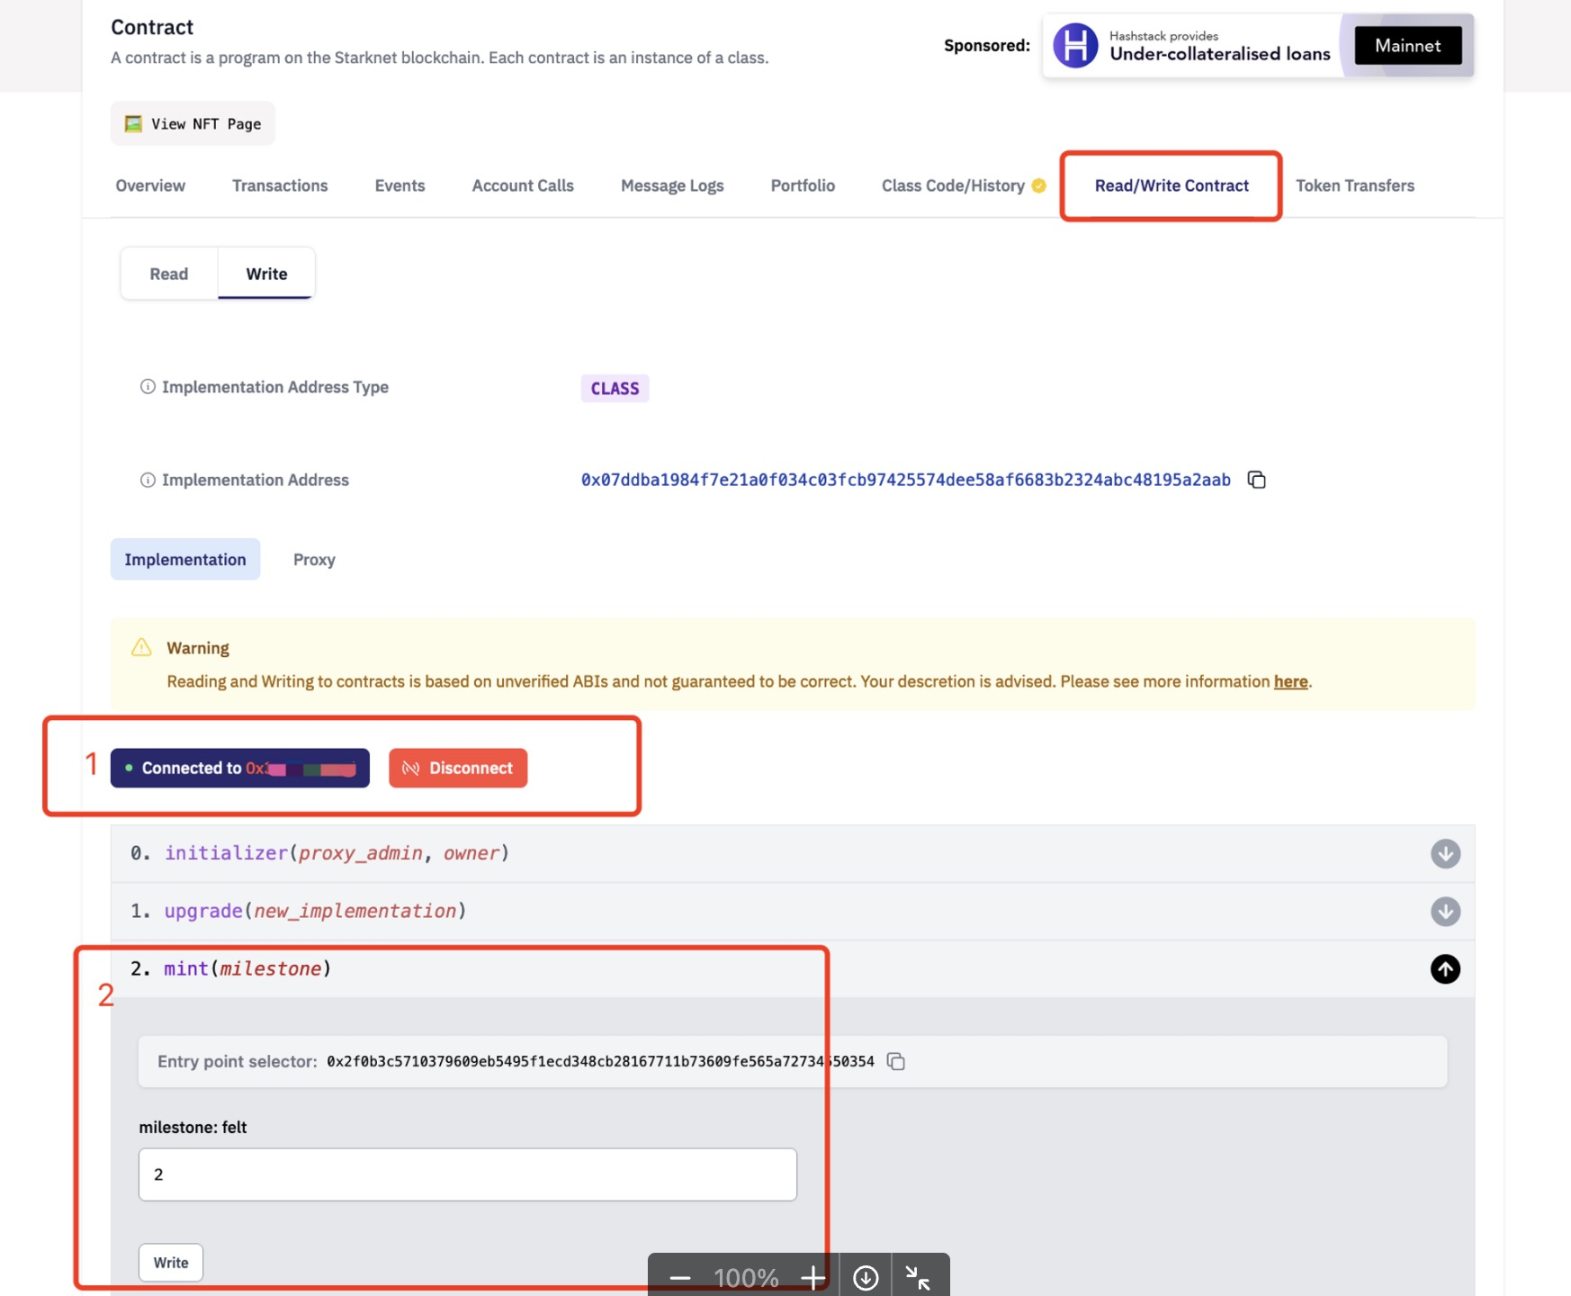Screen dimensions: 1571x1296
Task: Exit fullscreen with the collapse arrows icon
Action: tap(917, 1277)
